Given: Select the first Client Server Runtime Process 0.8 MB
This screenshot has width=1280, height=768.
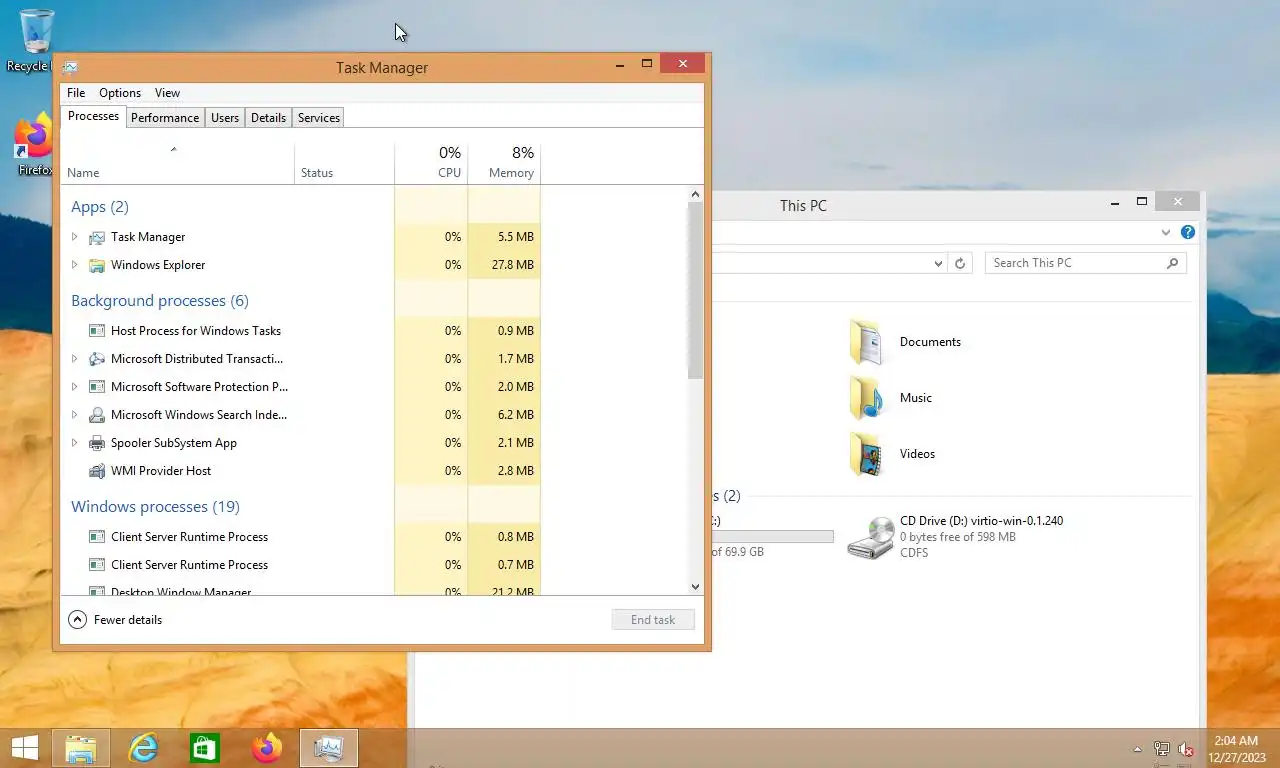Looking at the screenshot, I should tap(302, 537).
